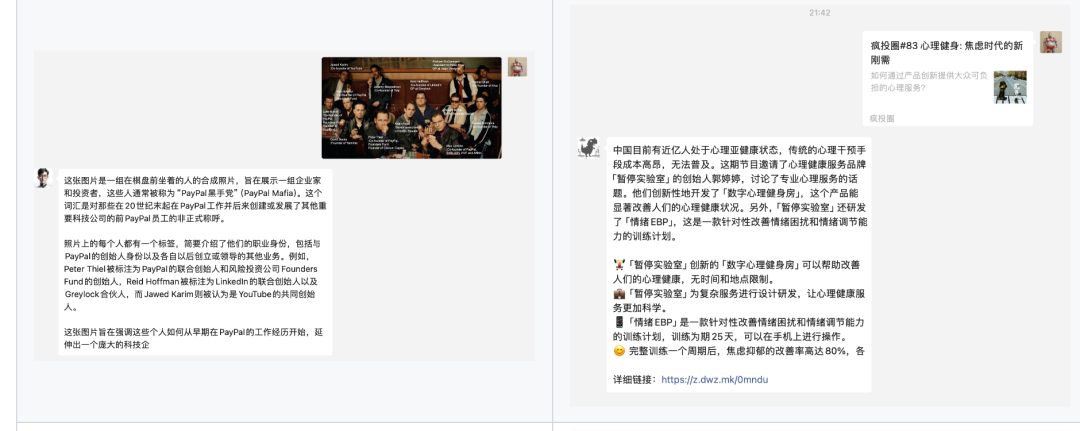The width and height of the screenshot is (1080, 431).
Task: Click the 详细链接 label in summary message
Action: point(636,379)
